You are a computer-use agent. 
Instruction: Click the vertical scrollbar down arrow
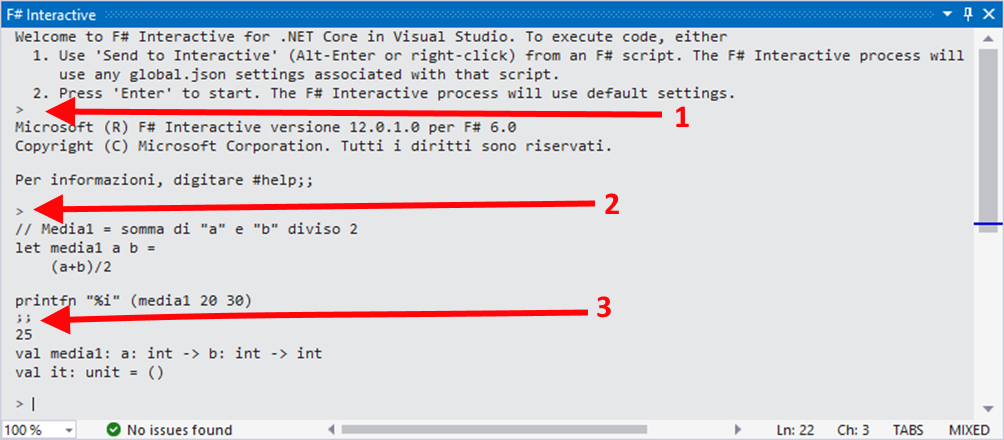click(x=986, y=409)
